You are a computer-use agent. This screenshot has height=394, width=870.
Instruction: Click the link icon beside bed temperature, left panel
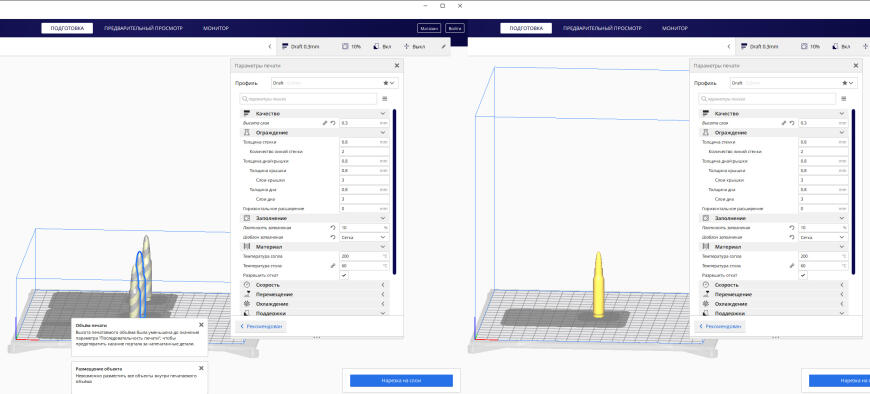point(333,266)
